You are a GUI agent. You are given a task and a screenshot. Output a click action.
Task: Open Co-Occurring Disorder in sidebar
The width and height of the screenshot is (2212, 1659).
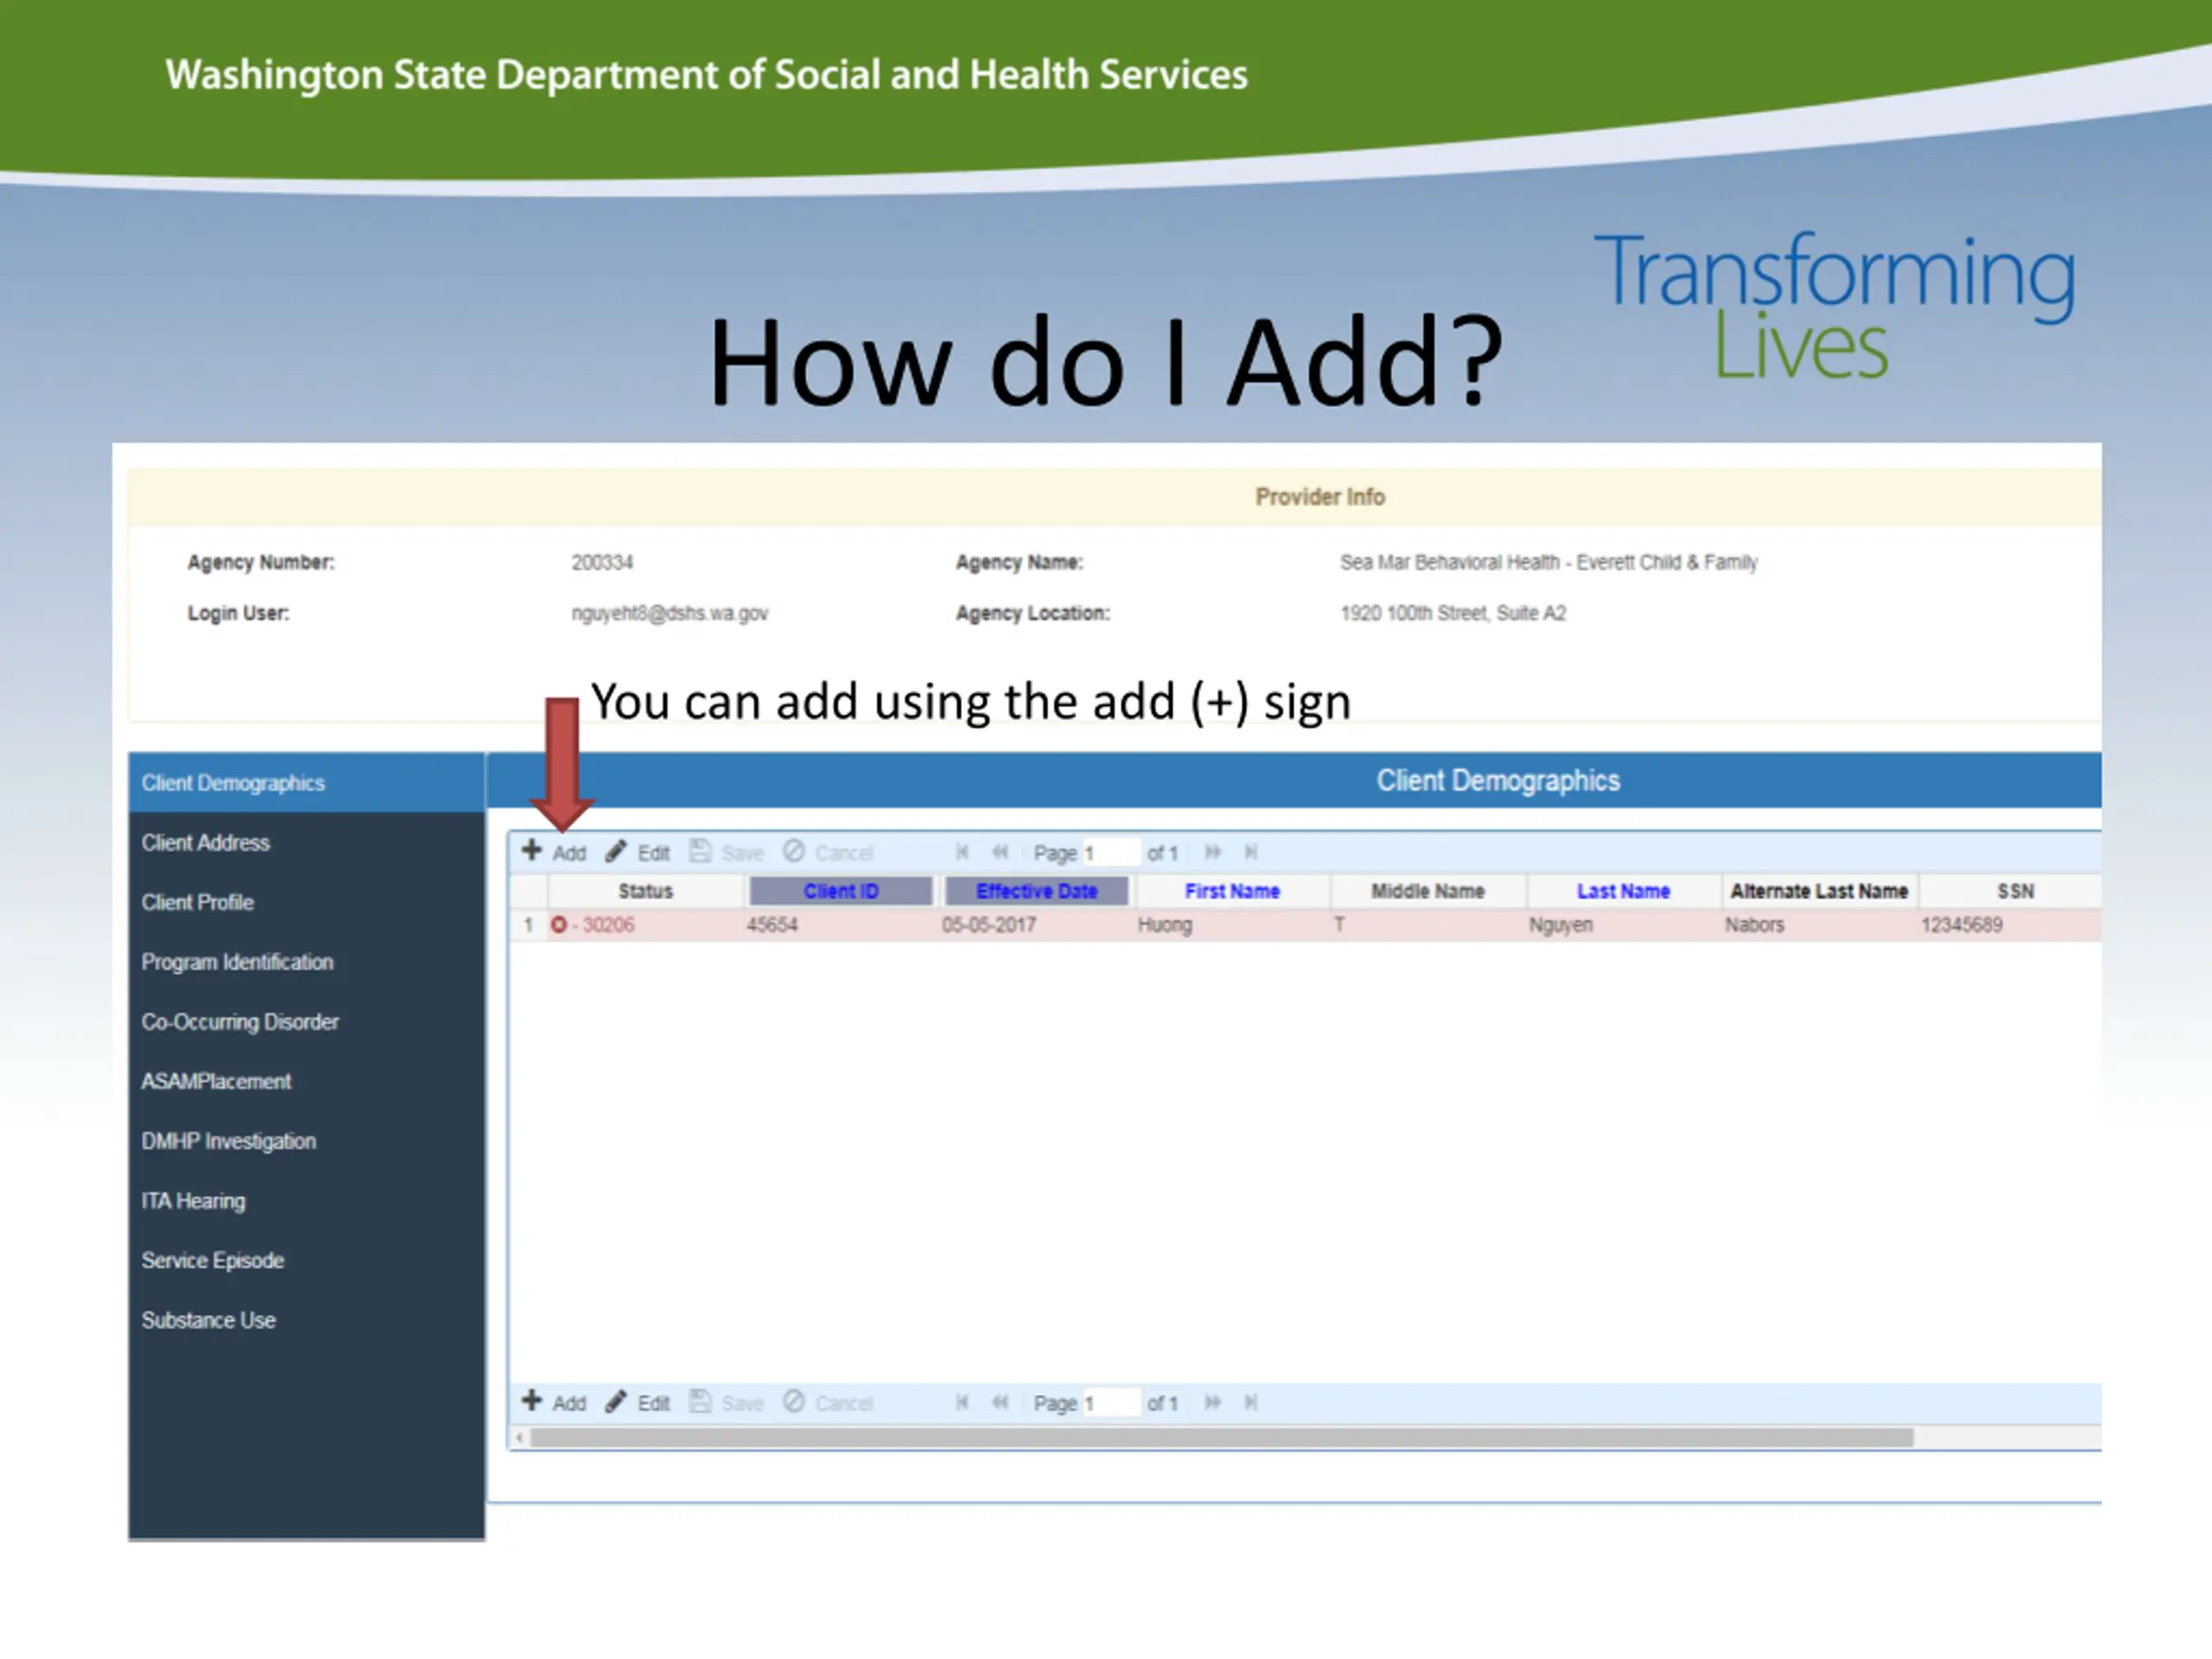click(306, 1022)
